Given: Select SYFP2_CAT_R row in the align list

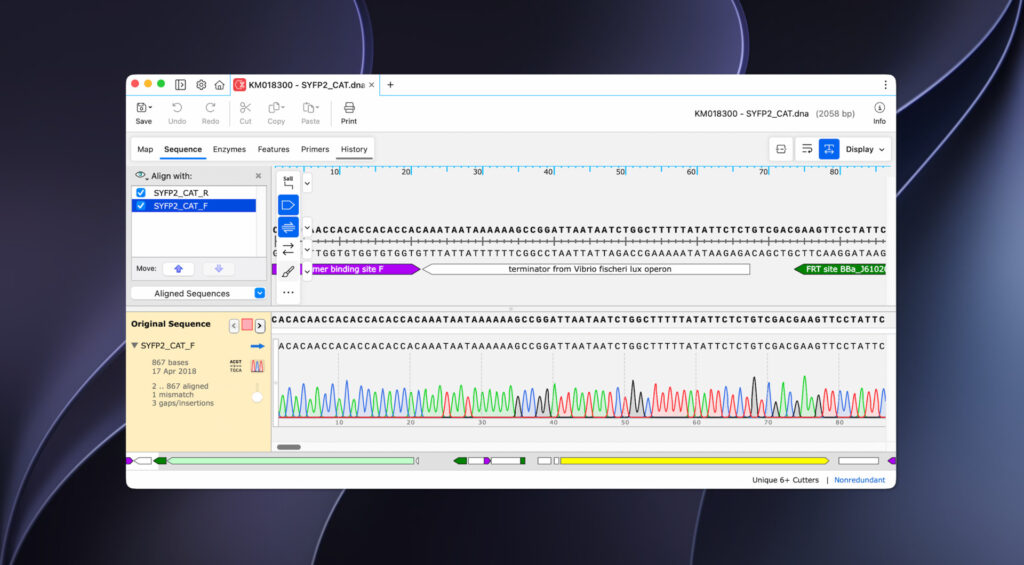Looking at the screenshot, I should tap(194, 193).
